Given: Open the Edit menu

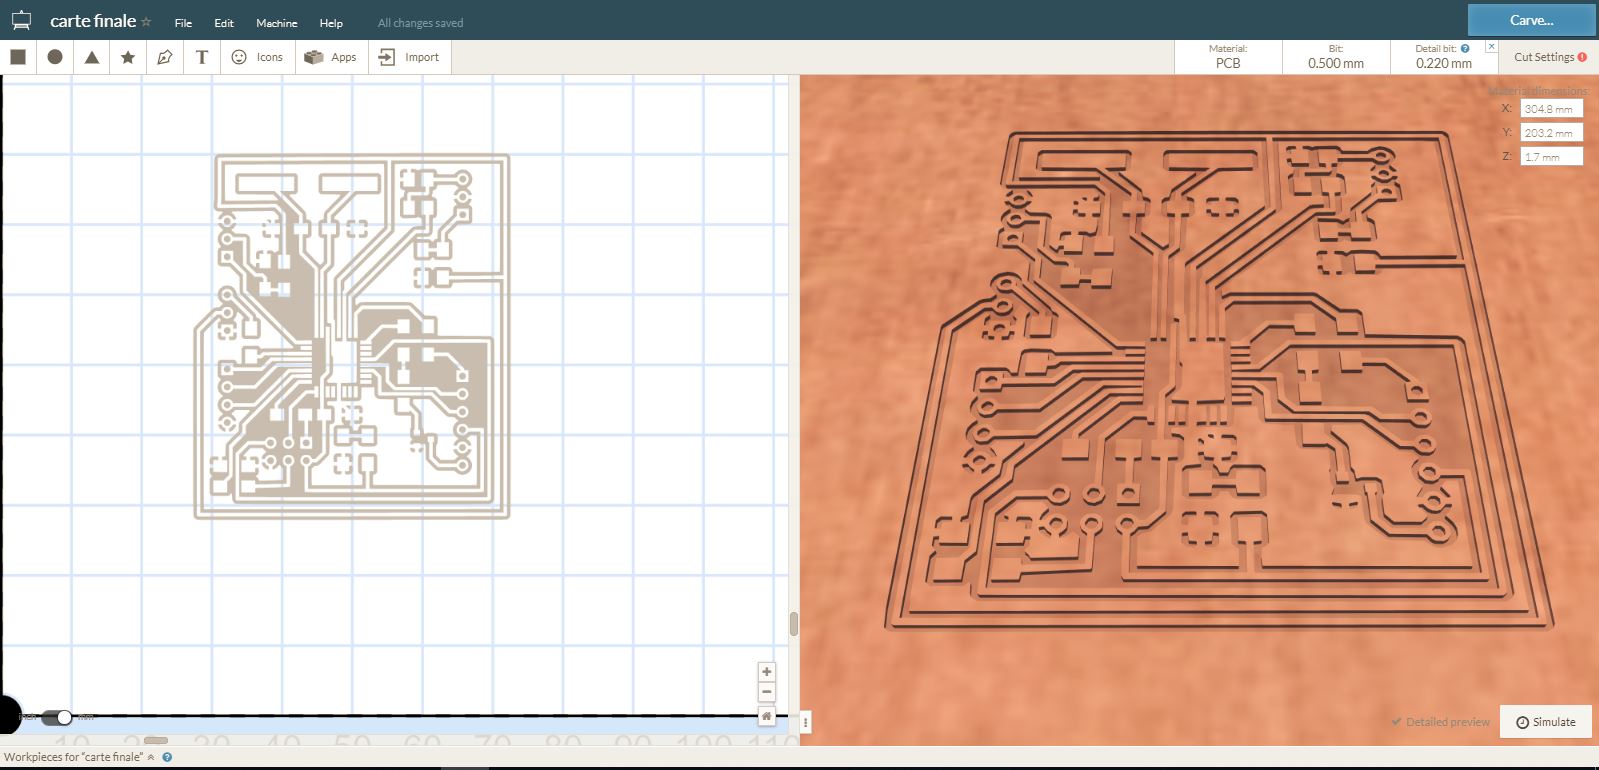Looking at the screenshot, I should (224, 23).
